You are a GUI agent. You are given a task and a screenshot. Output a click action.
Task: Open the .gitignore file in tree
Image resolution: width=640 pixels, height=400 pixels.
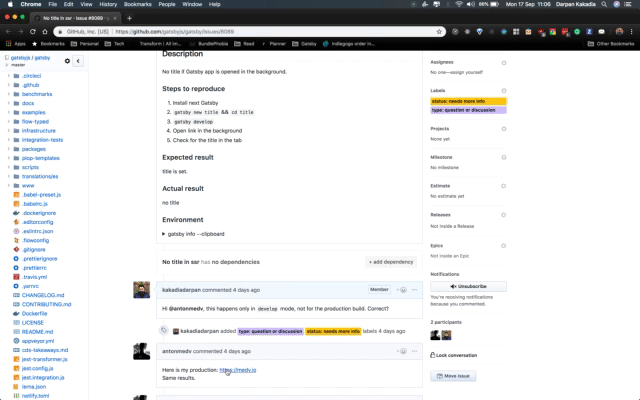tap(34, 249)
